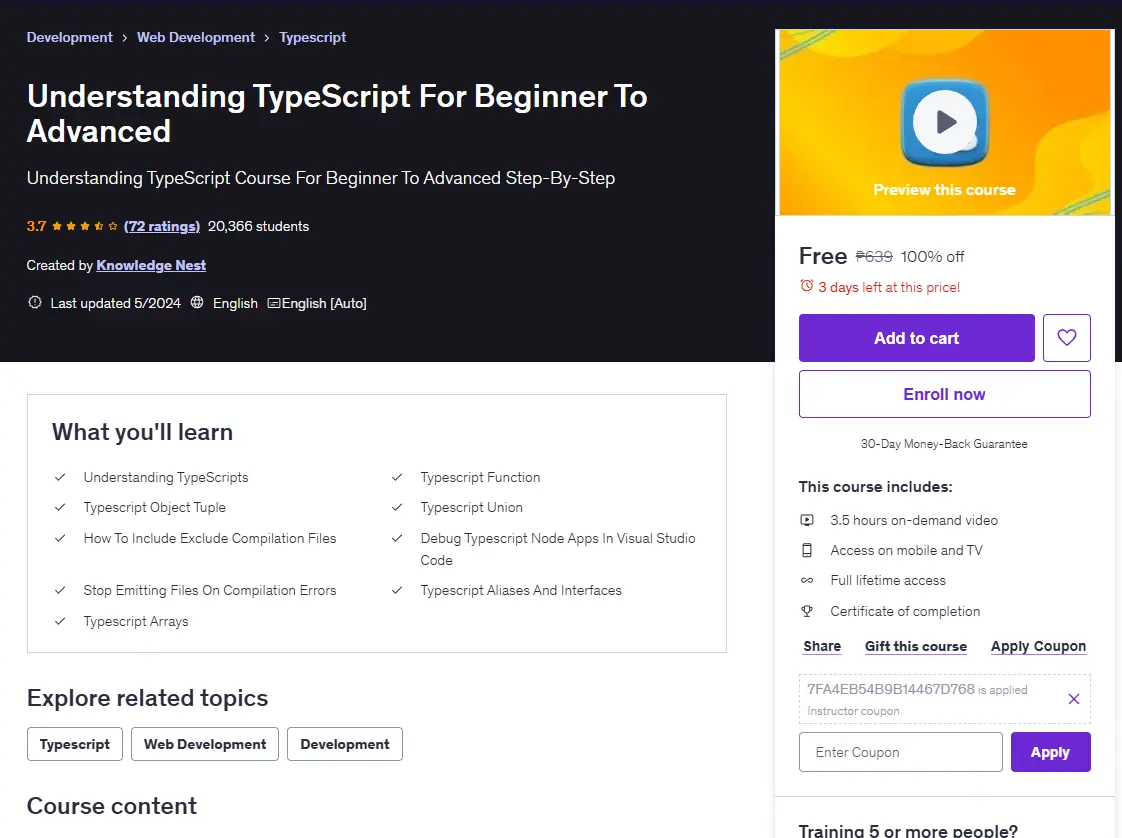The image size is (1122, 838).
Task: Click the Course content heading
Action: click(x=112, y=806)
